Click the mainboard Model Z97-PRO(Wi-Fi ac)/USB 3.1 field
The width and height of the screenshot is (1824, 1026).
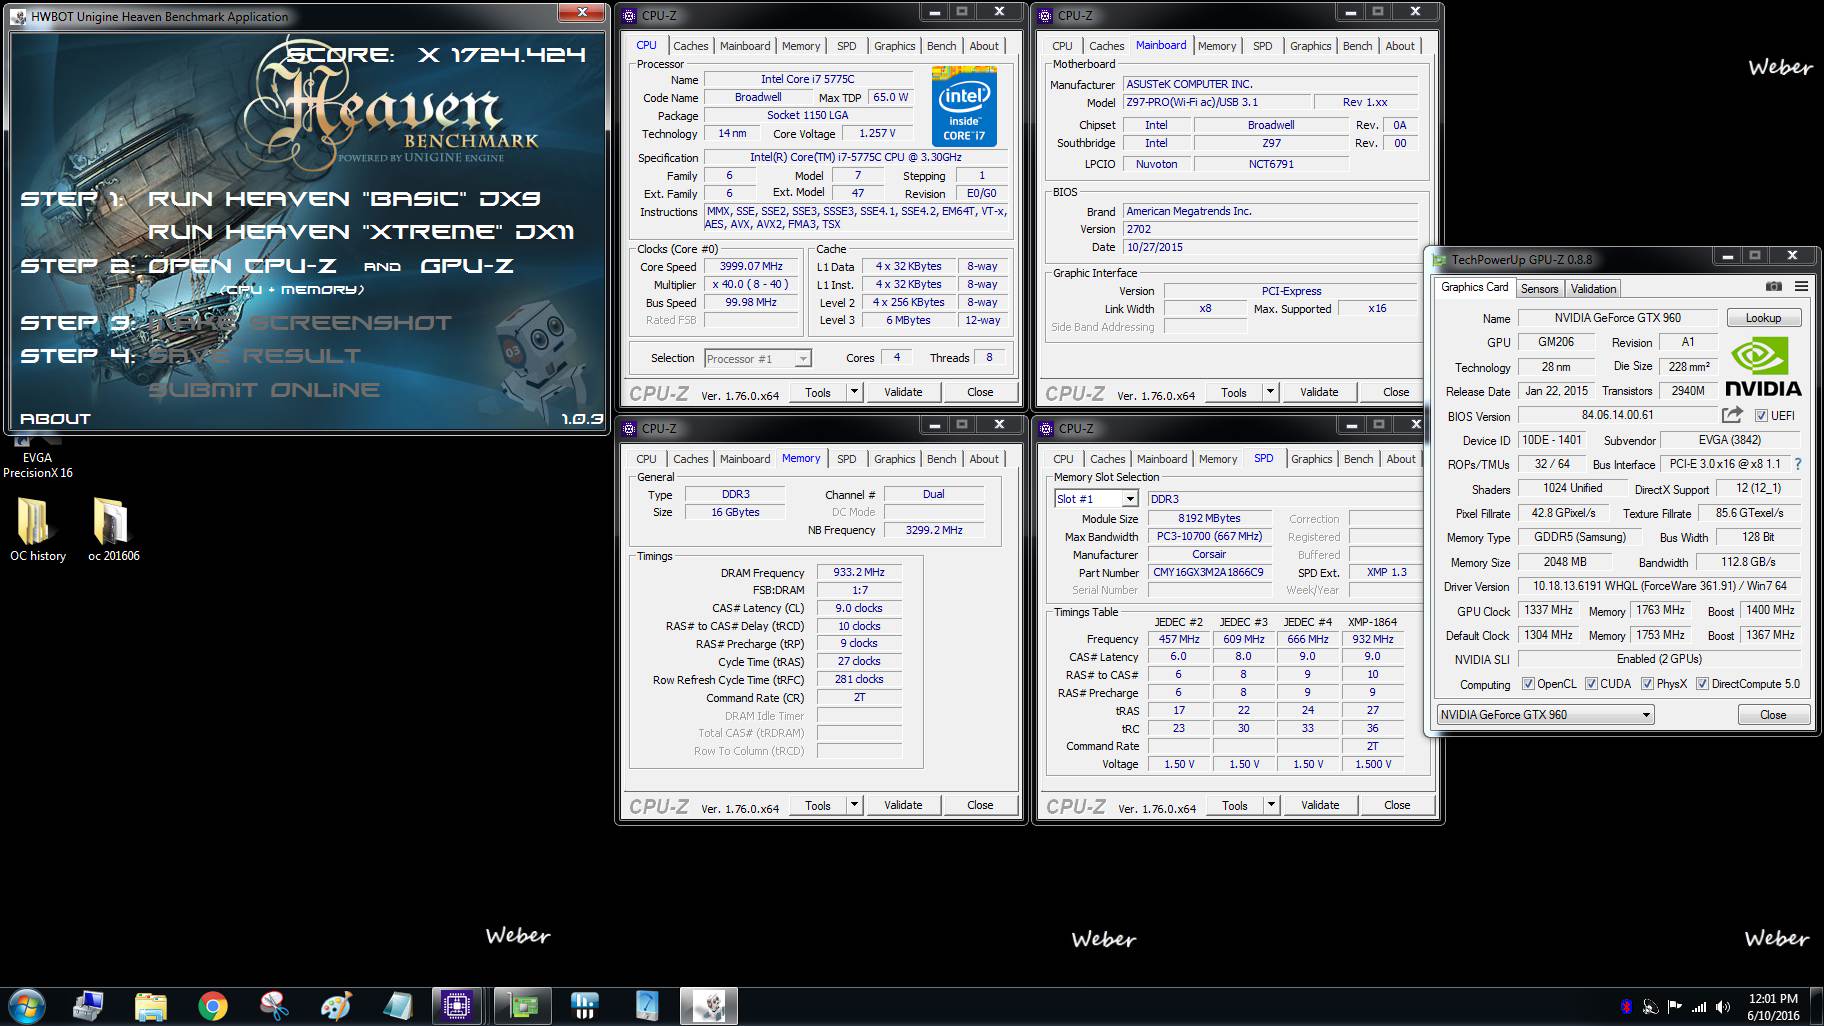(1217, 102)
